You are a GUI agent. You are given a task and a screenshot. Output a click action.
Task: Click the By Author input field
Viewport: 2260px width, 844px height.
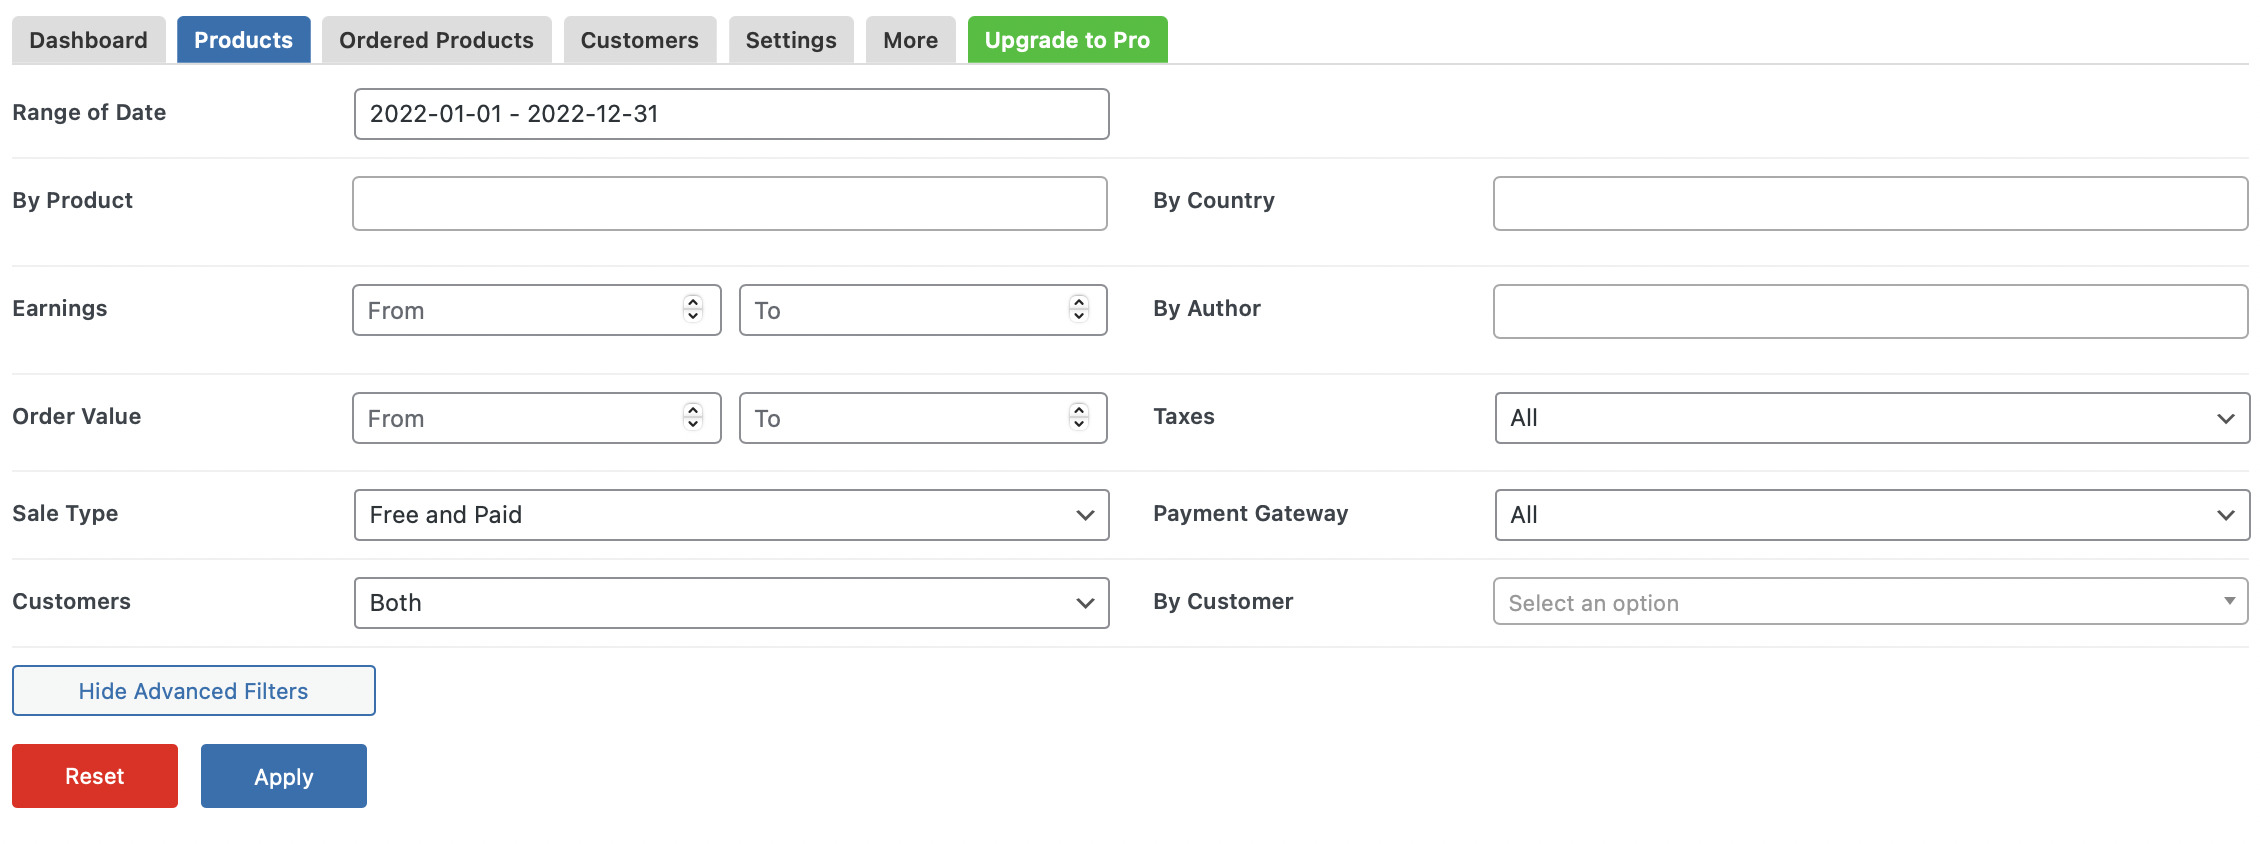(x=1870, y=312)
